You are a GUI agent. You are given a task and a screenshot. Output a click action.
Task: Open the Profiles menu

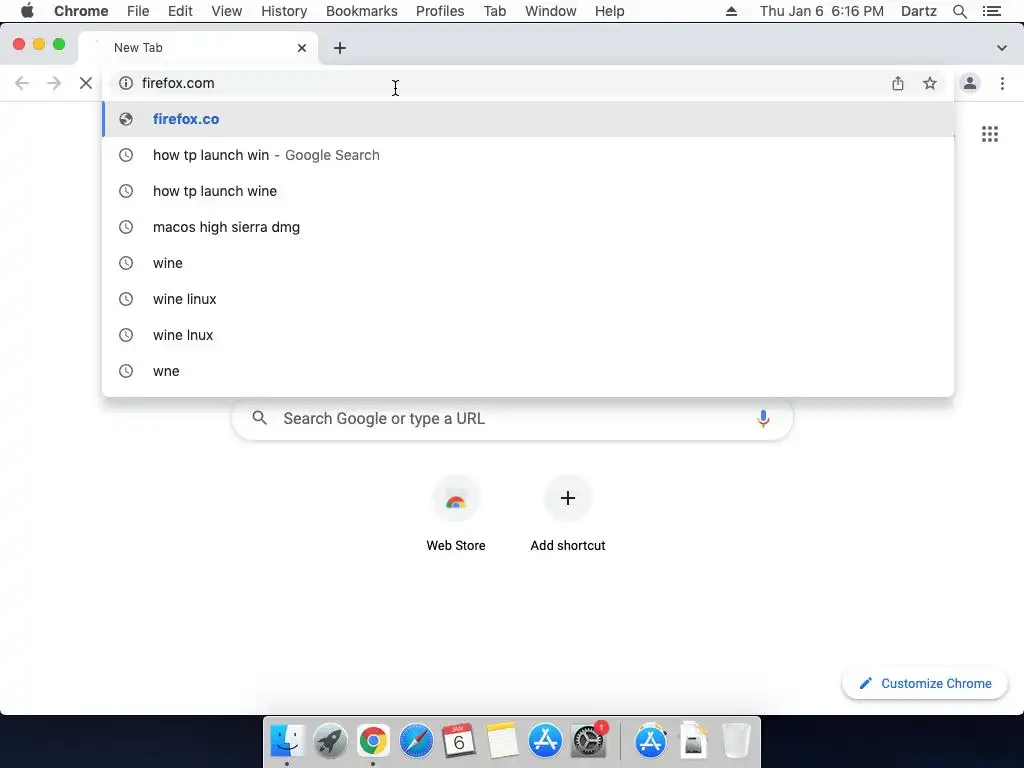440,11
